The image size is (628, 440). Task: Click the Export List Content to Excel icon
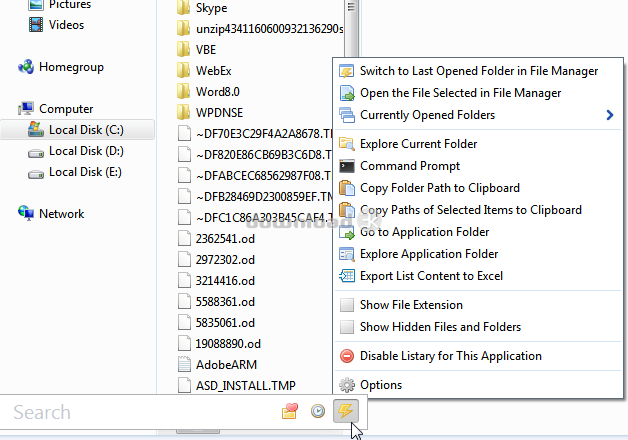pos(347,276)
